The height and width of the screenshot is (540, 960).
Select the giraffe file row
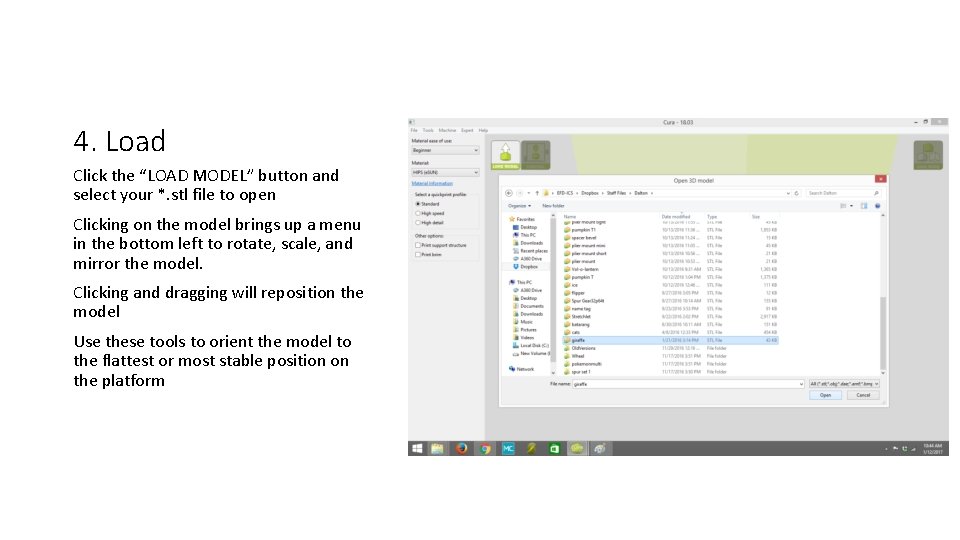tap(670, 340)
